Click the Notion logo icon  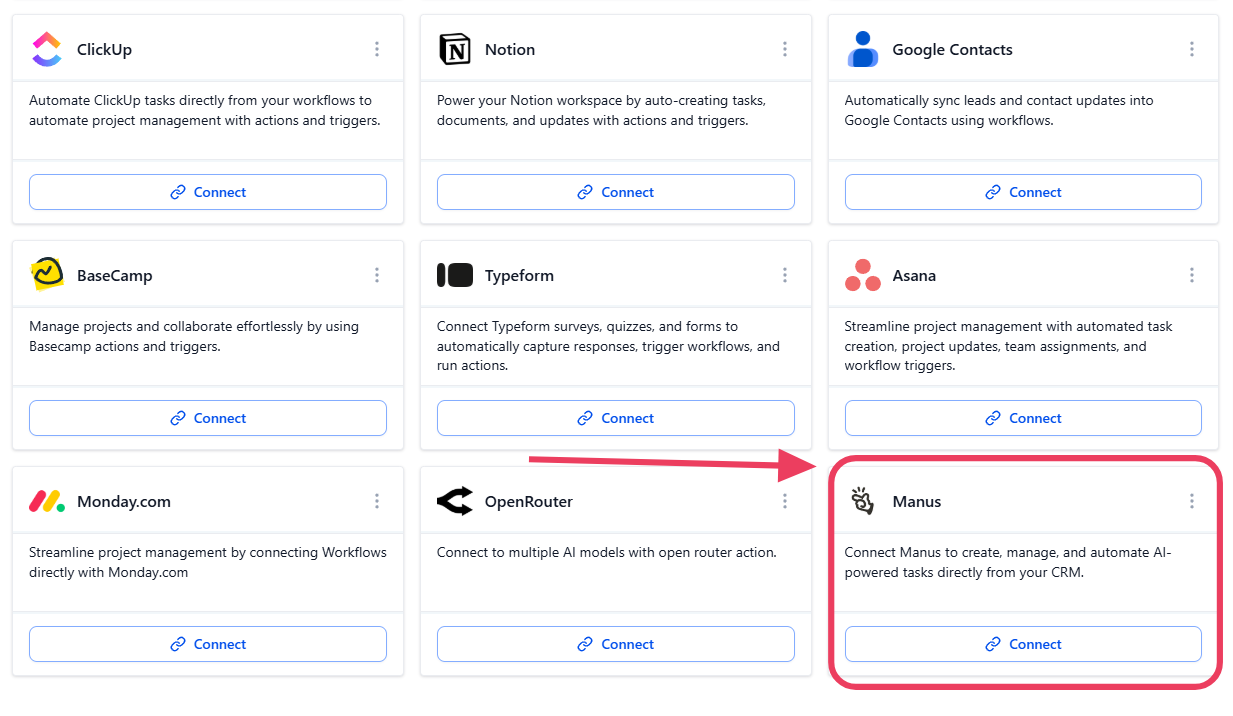[455, 49]
